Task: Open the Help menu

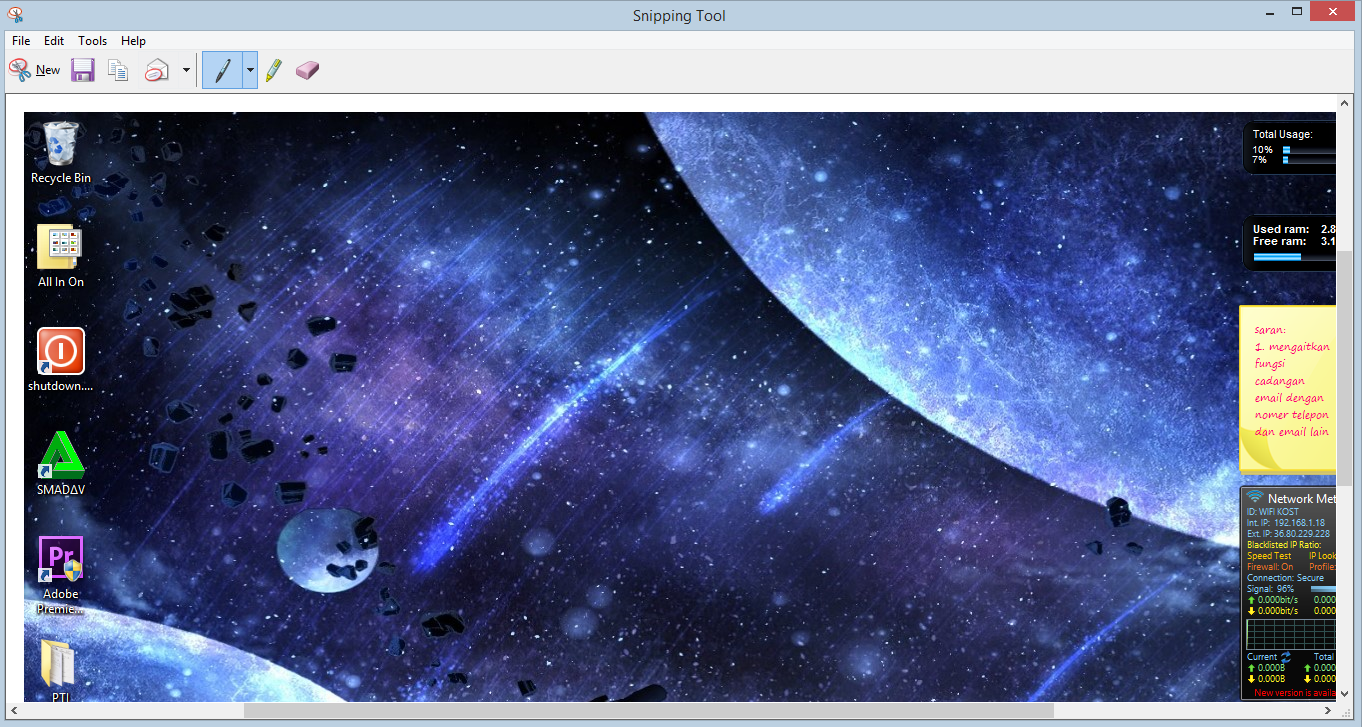Action: tap(133, 41)
